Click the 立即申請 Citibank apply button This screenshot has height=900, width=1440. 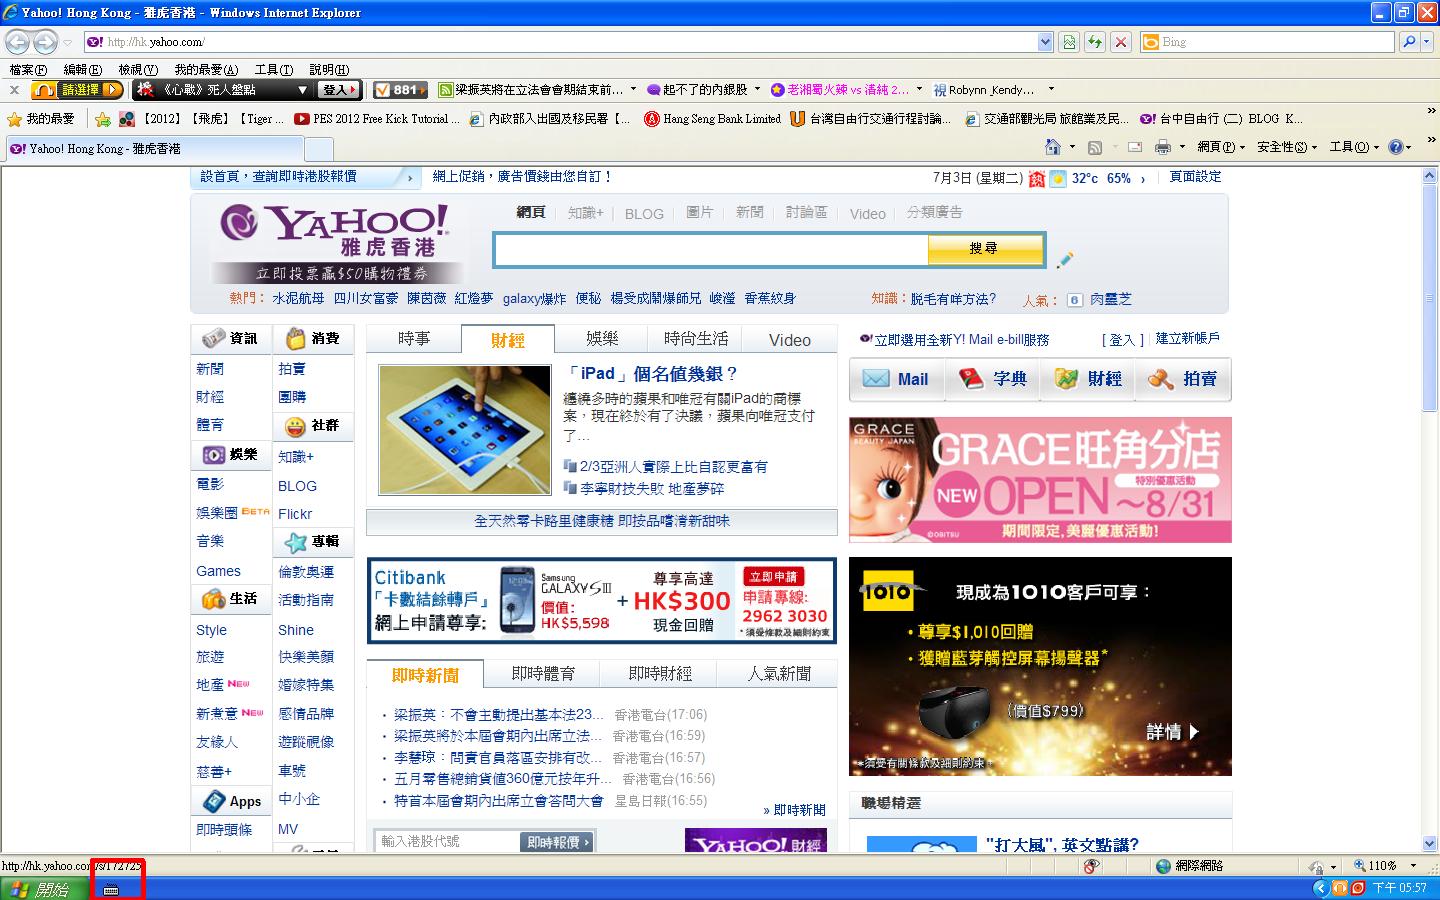(x=773, y=577)
